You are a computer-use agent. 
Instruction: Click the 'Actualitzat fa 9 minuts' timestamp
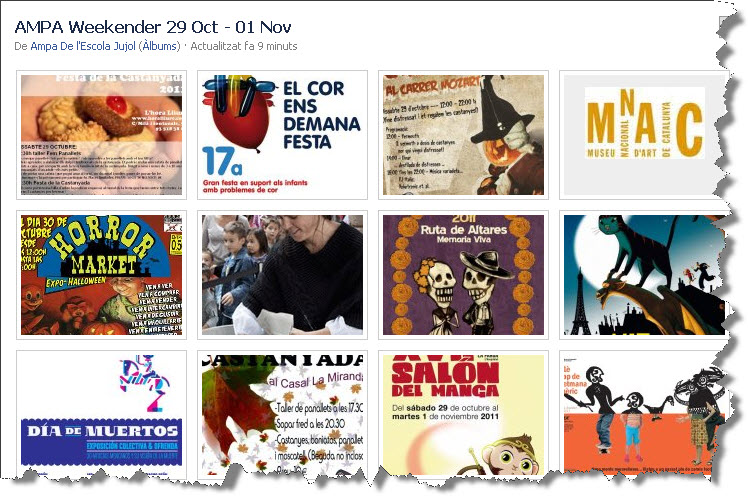coord(244,46)
